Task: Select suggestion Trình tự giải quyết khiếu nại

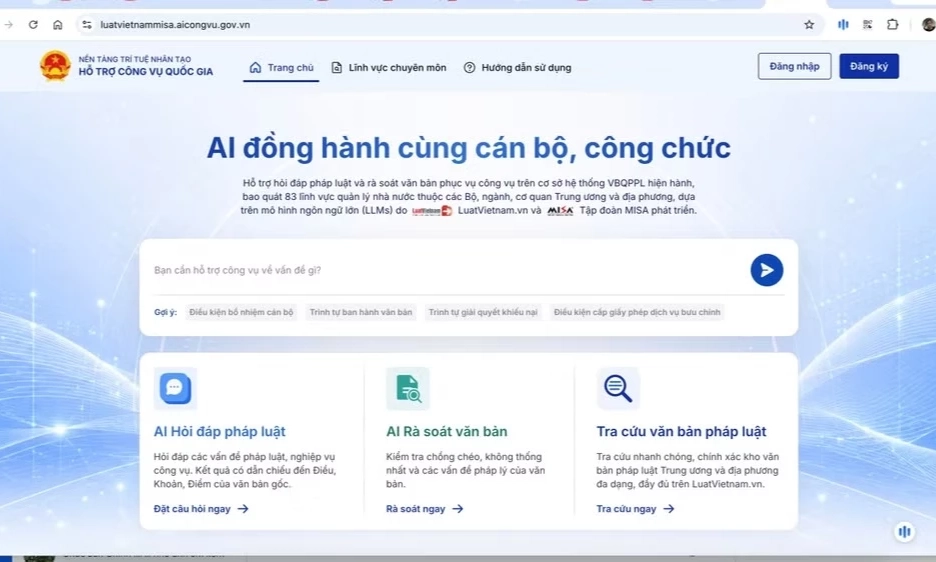Action: coord(483,312)
